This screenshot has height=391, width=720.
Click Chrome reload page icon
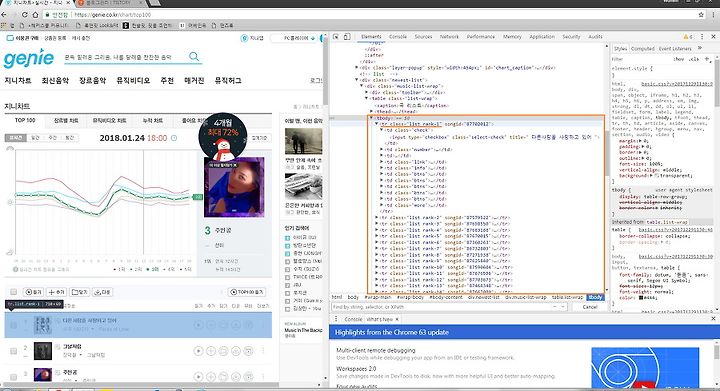click(x=25, y=15)
